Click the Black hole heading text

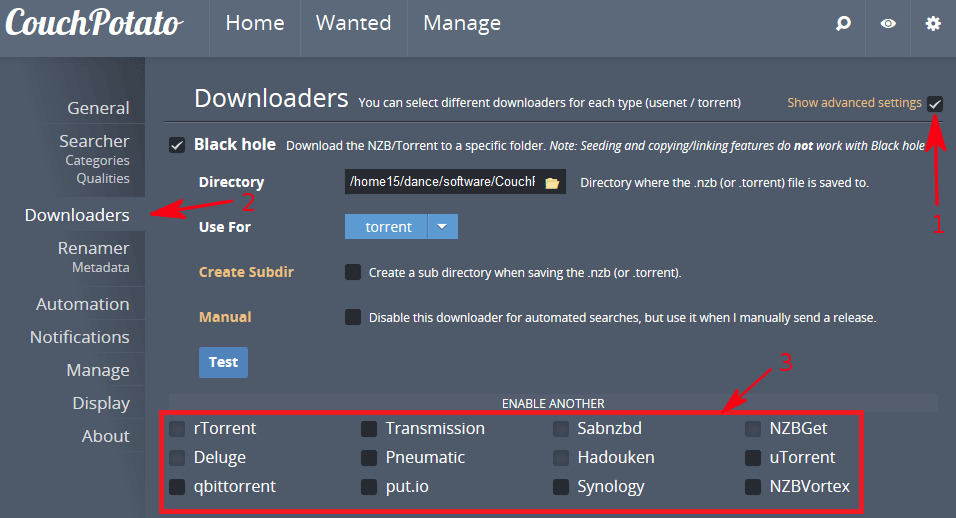235,144
